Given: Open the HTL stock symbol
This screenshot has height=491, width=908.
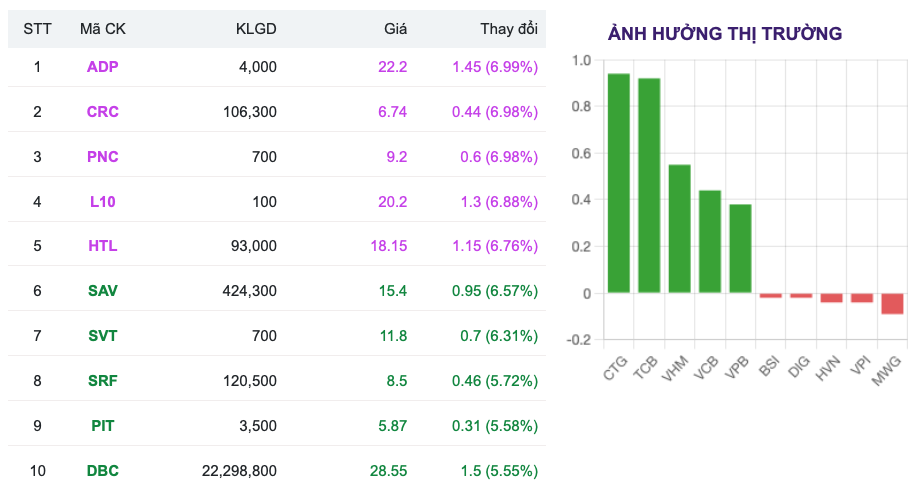Looking at the screenshot, I should click(102, 246).
